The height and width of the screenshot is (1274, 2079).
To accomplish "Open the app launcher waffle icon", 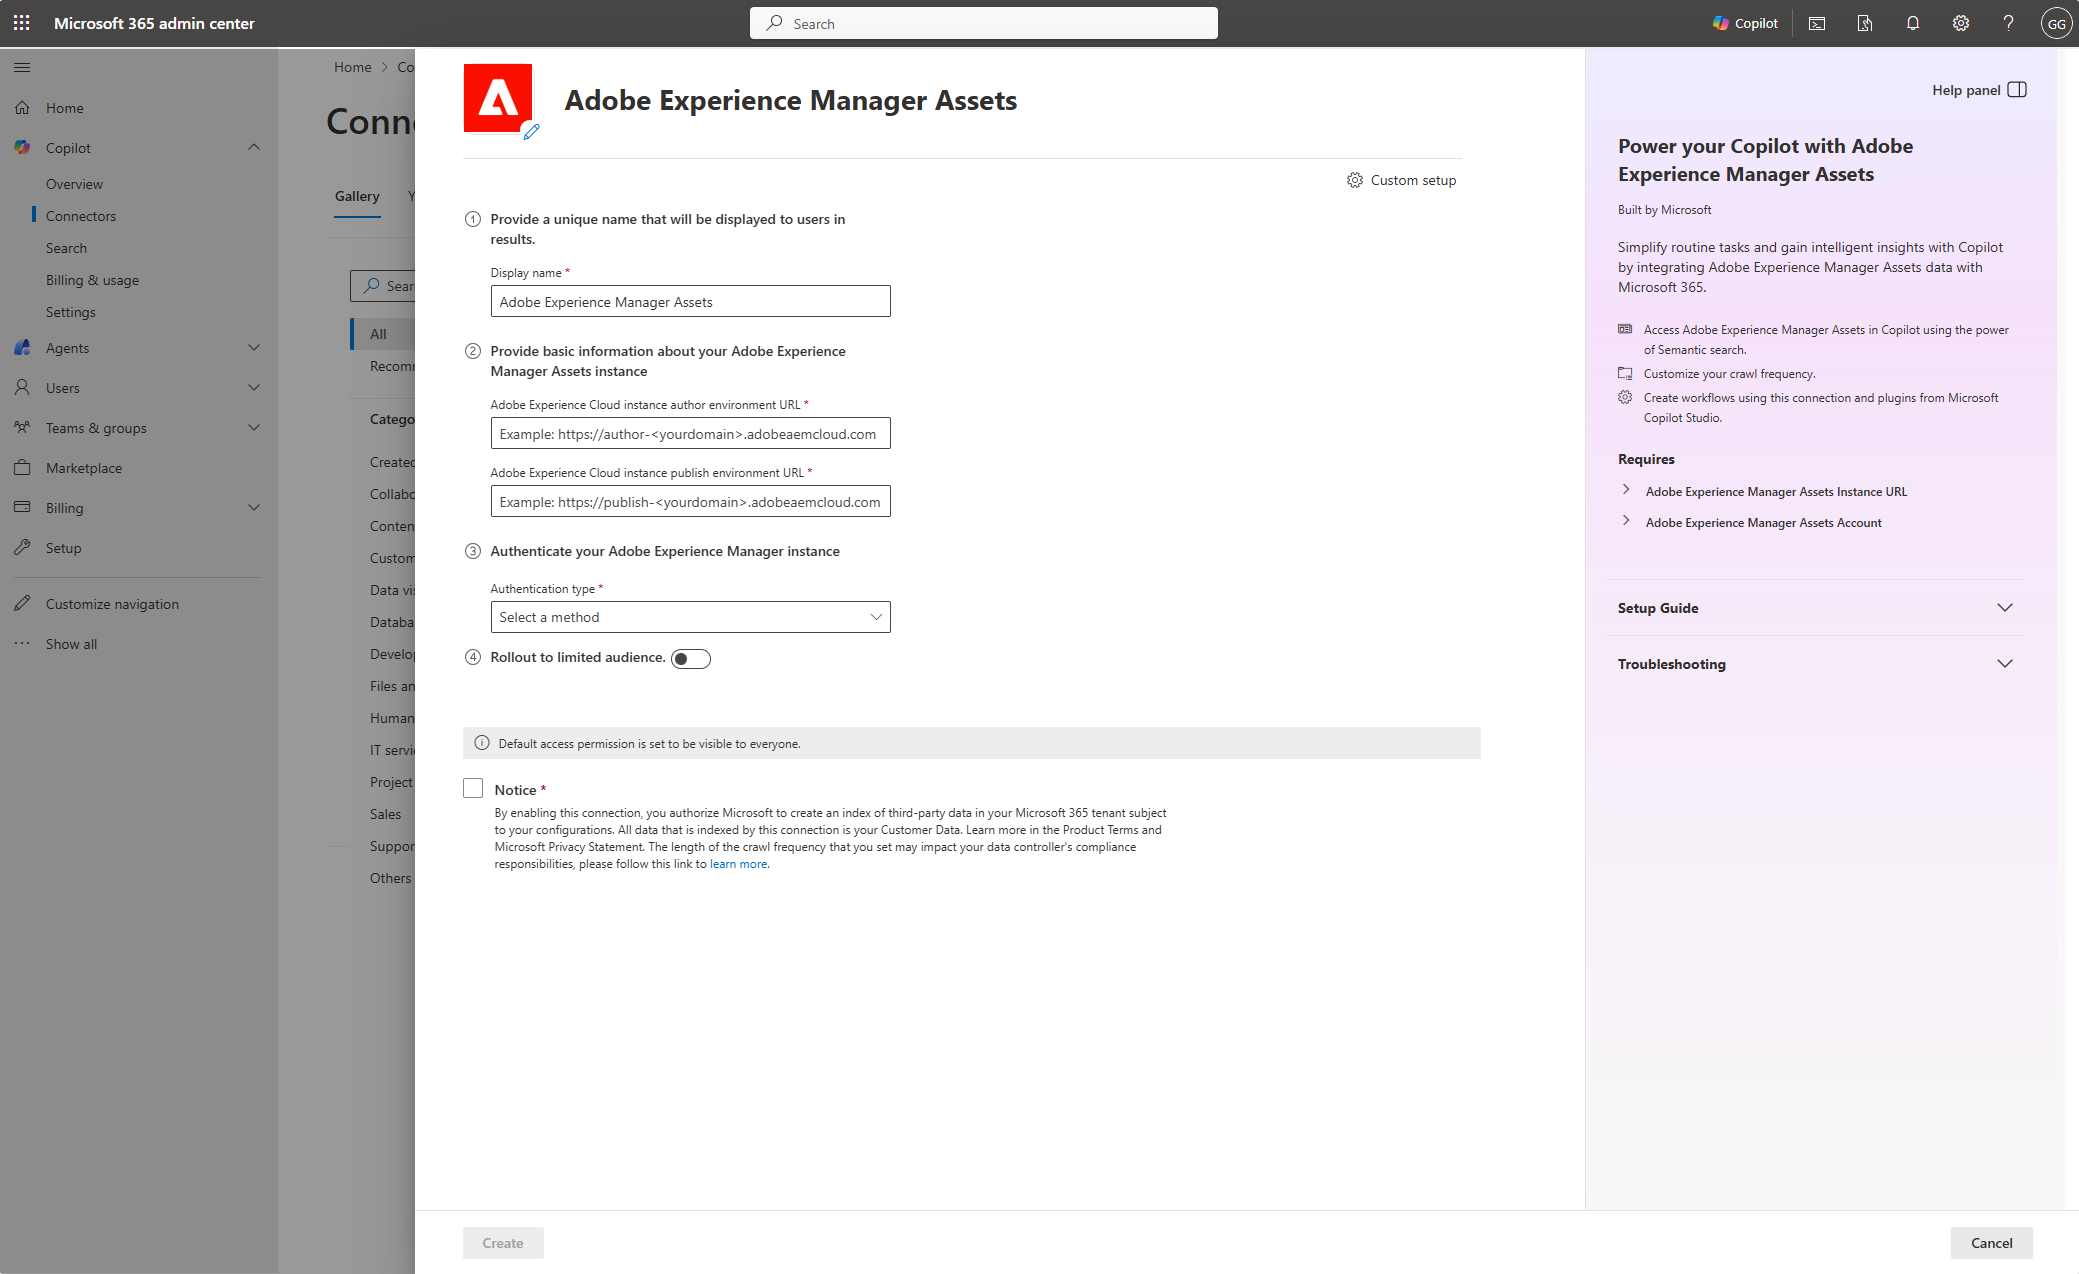I will [x=22, y=23].
